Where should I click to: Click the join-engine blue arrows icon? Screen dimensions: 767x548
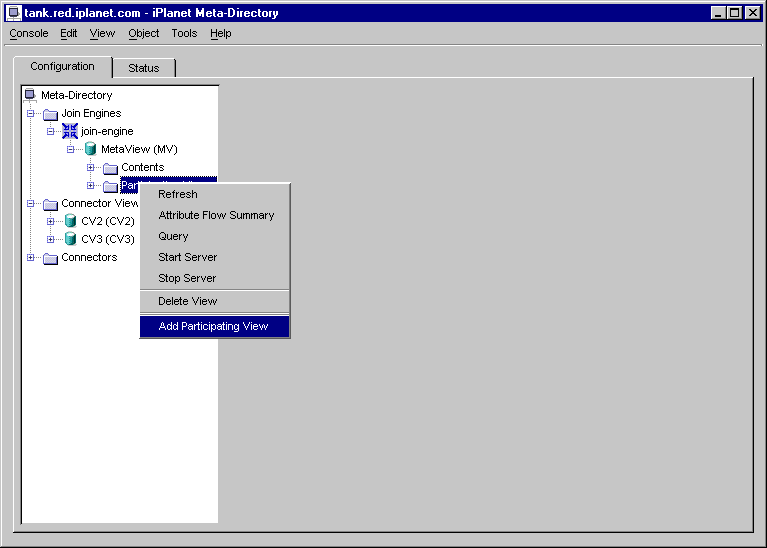(x=70, y=131)
